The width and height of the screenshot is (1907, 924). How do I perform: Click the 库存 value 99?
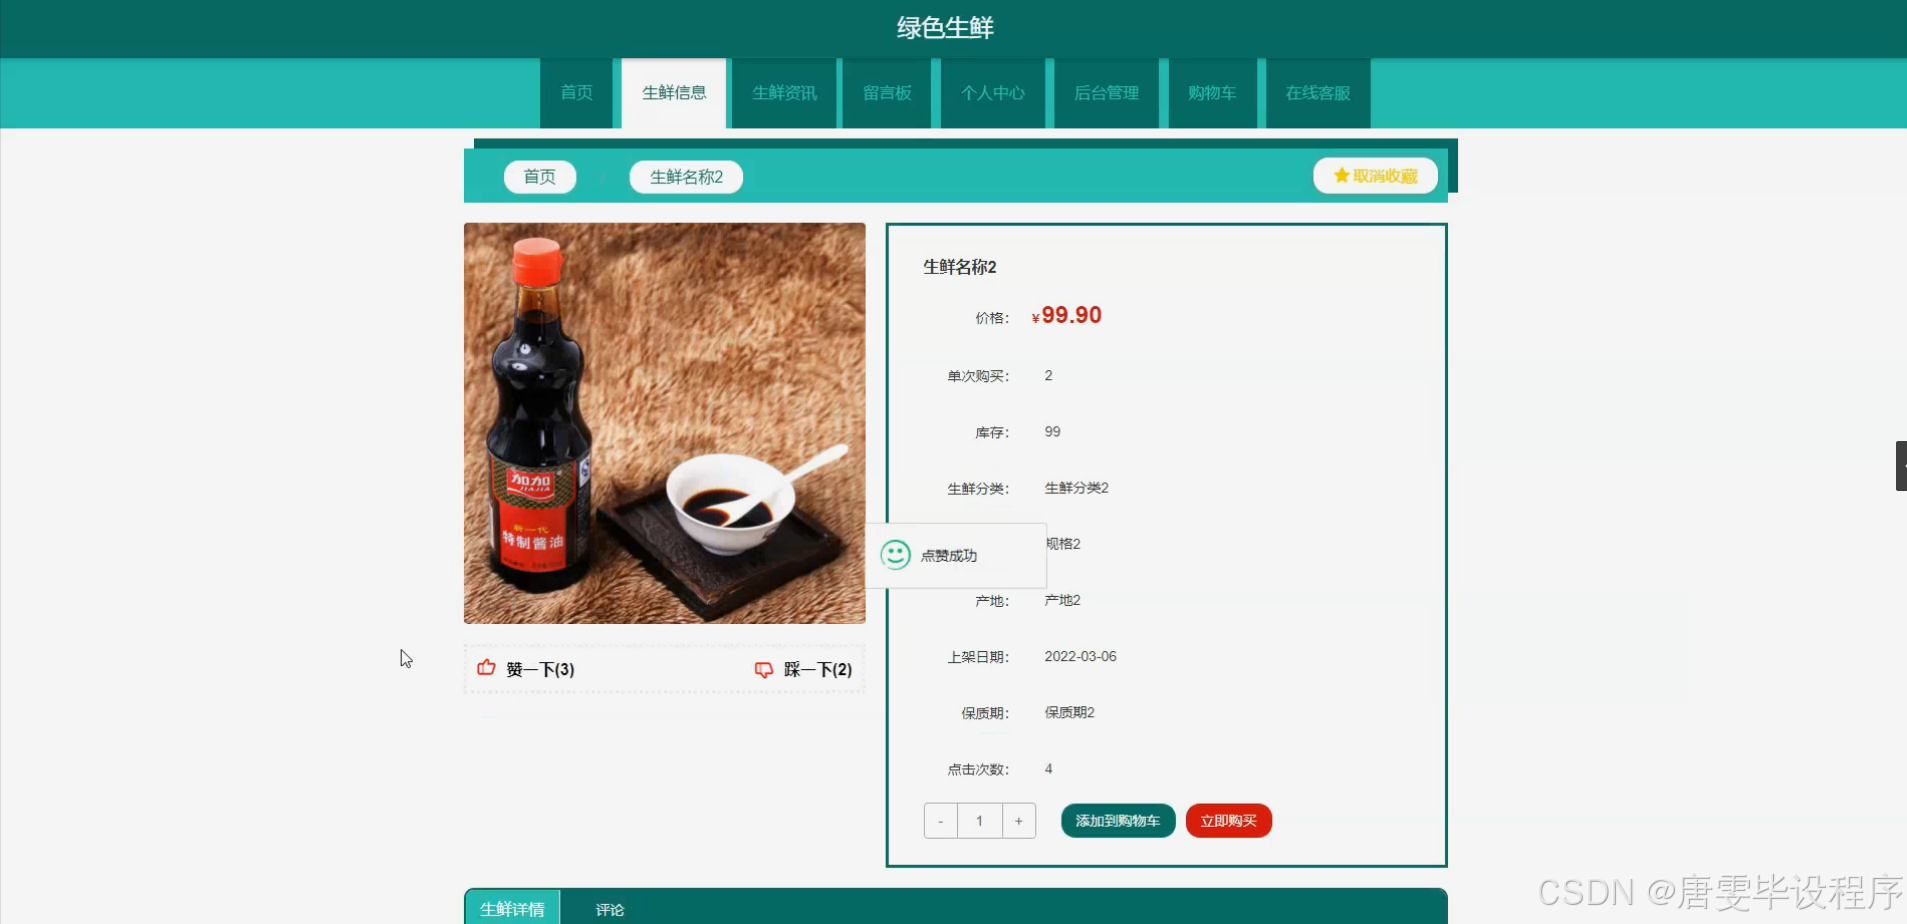pos(1053,432)
